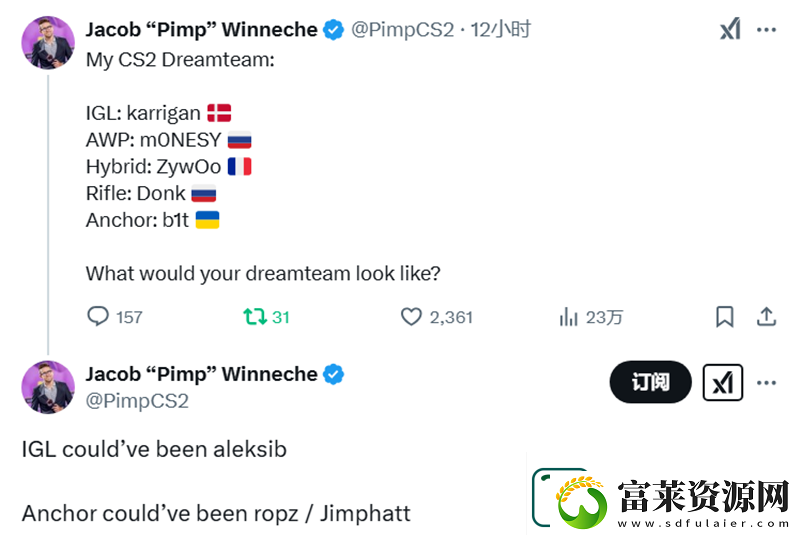Bookmark the CS2 Dreamteam tweet

pyautogui.click(x=724, y=317)
